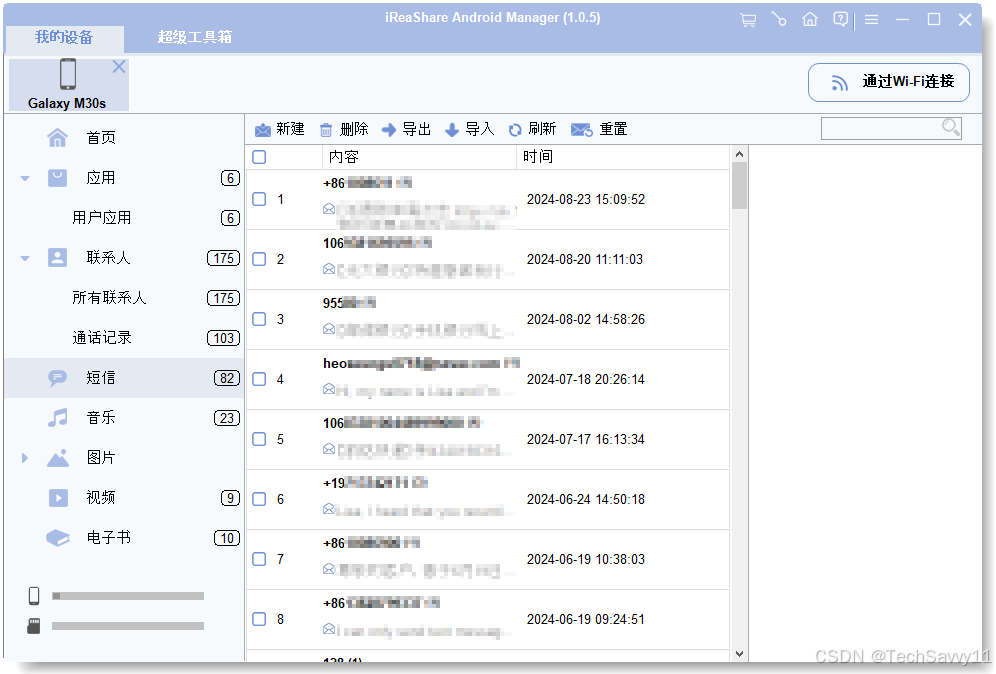996x674 pixels.
Task: Check the checkbox for message 3
Action: click(x=259, y=319)
